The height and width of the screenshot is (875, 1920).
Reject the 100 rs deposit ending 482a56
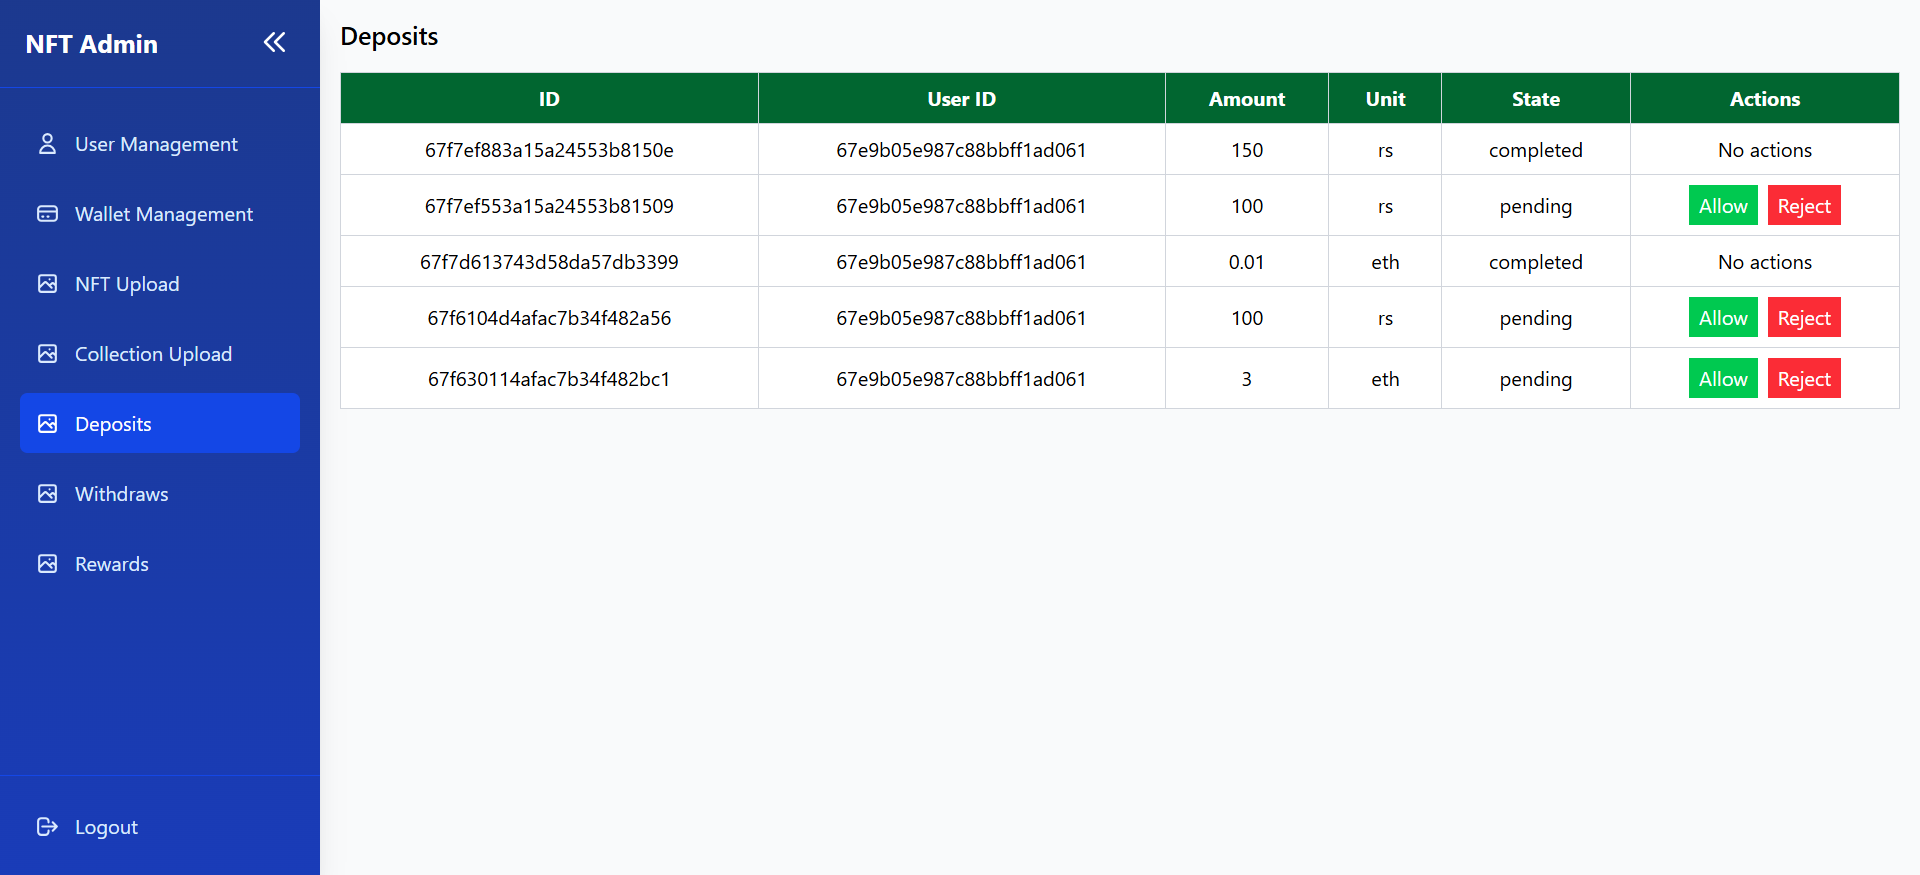click(1803, 318)
